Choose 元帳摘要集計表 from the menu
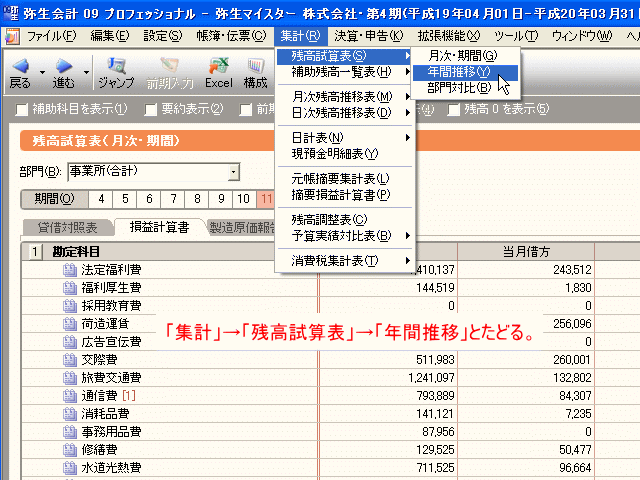Viewport: 640px width, 480px height. click(x=344, y=179)
